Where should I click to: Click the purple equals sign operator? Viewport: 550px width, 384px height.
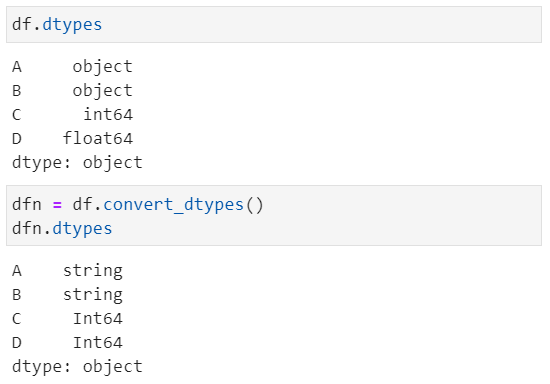(x=57, y=205)
